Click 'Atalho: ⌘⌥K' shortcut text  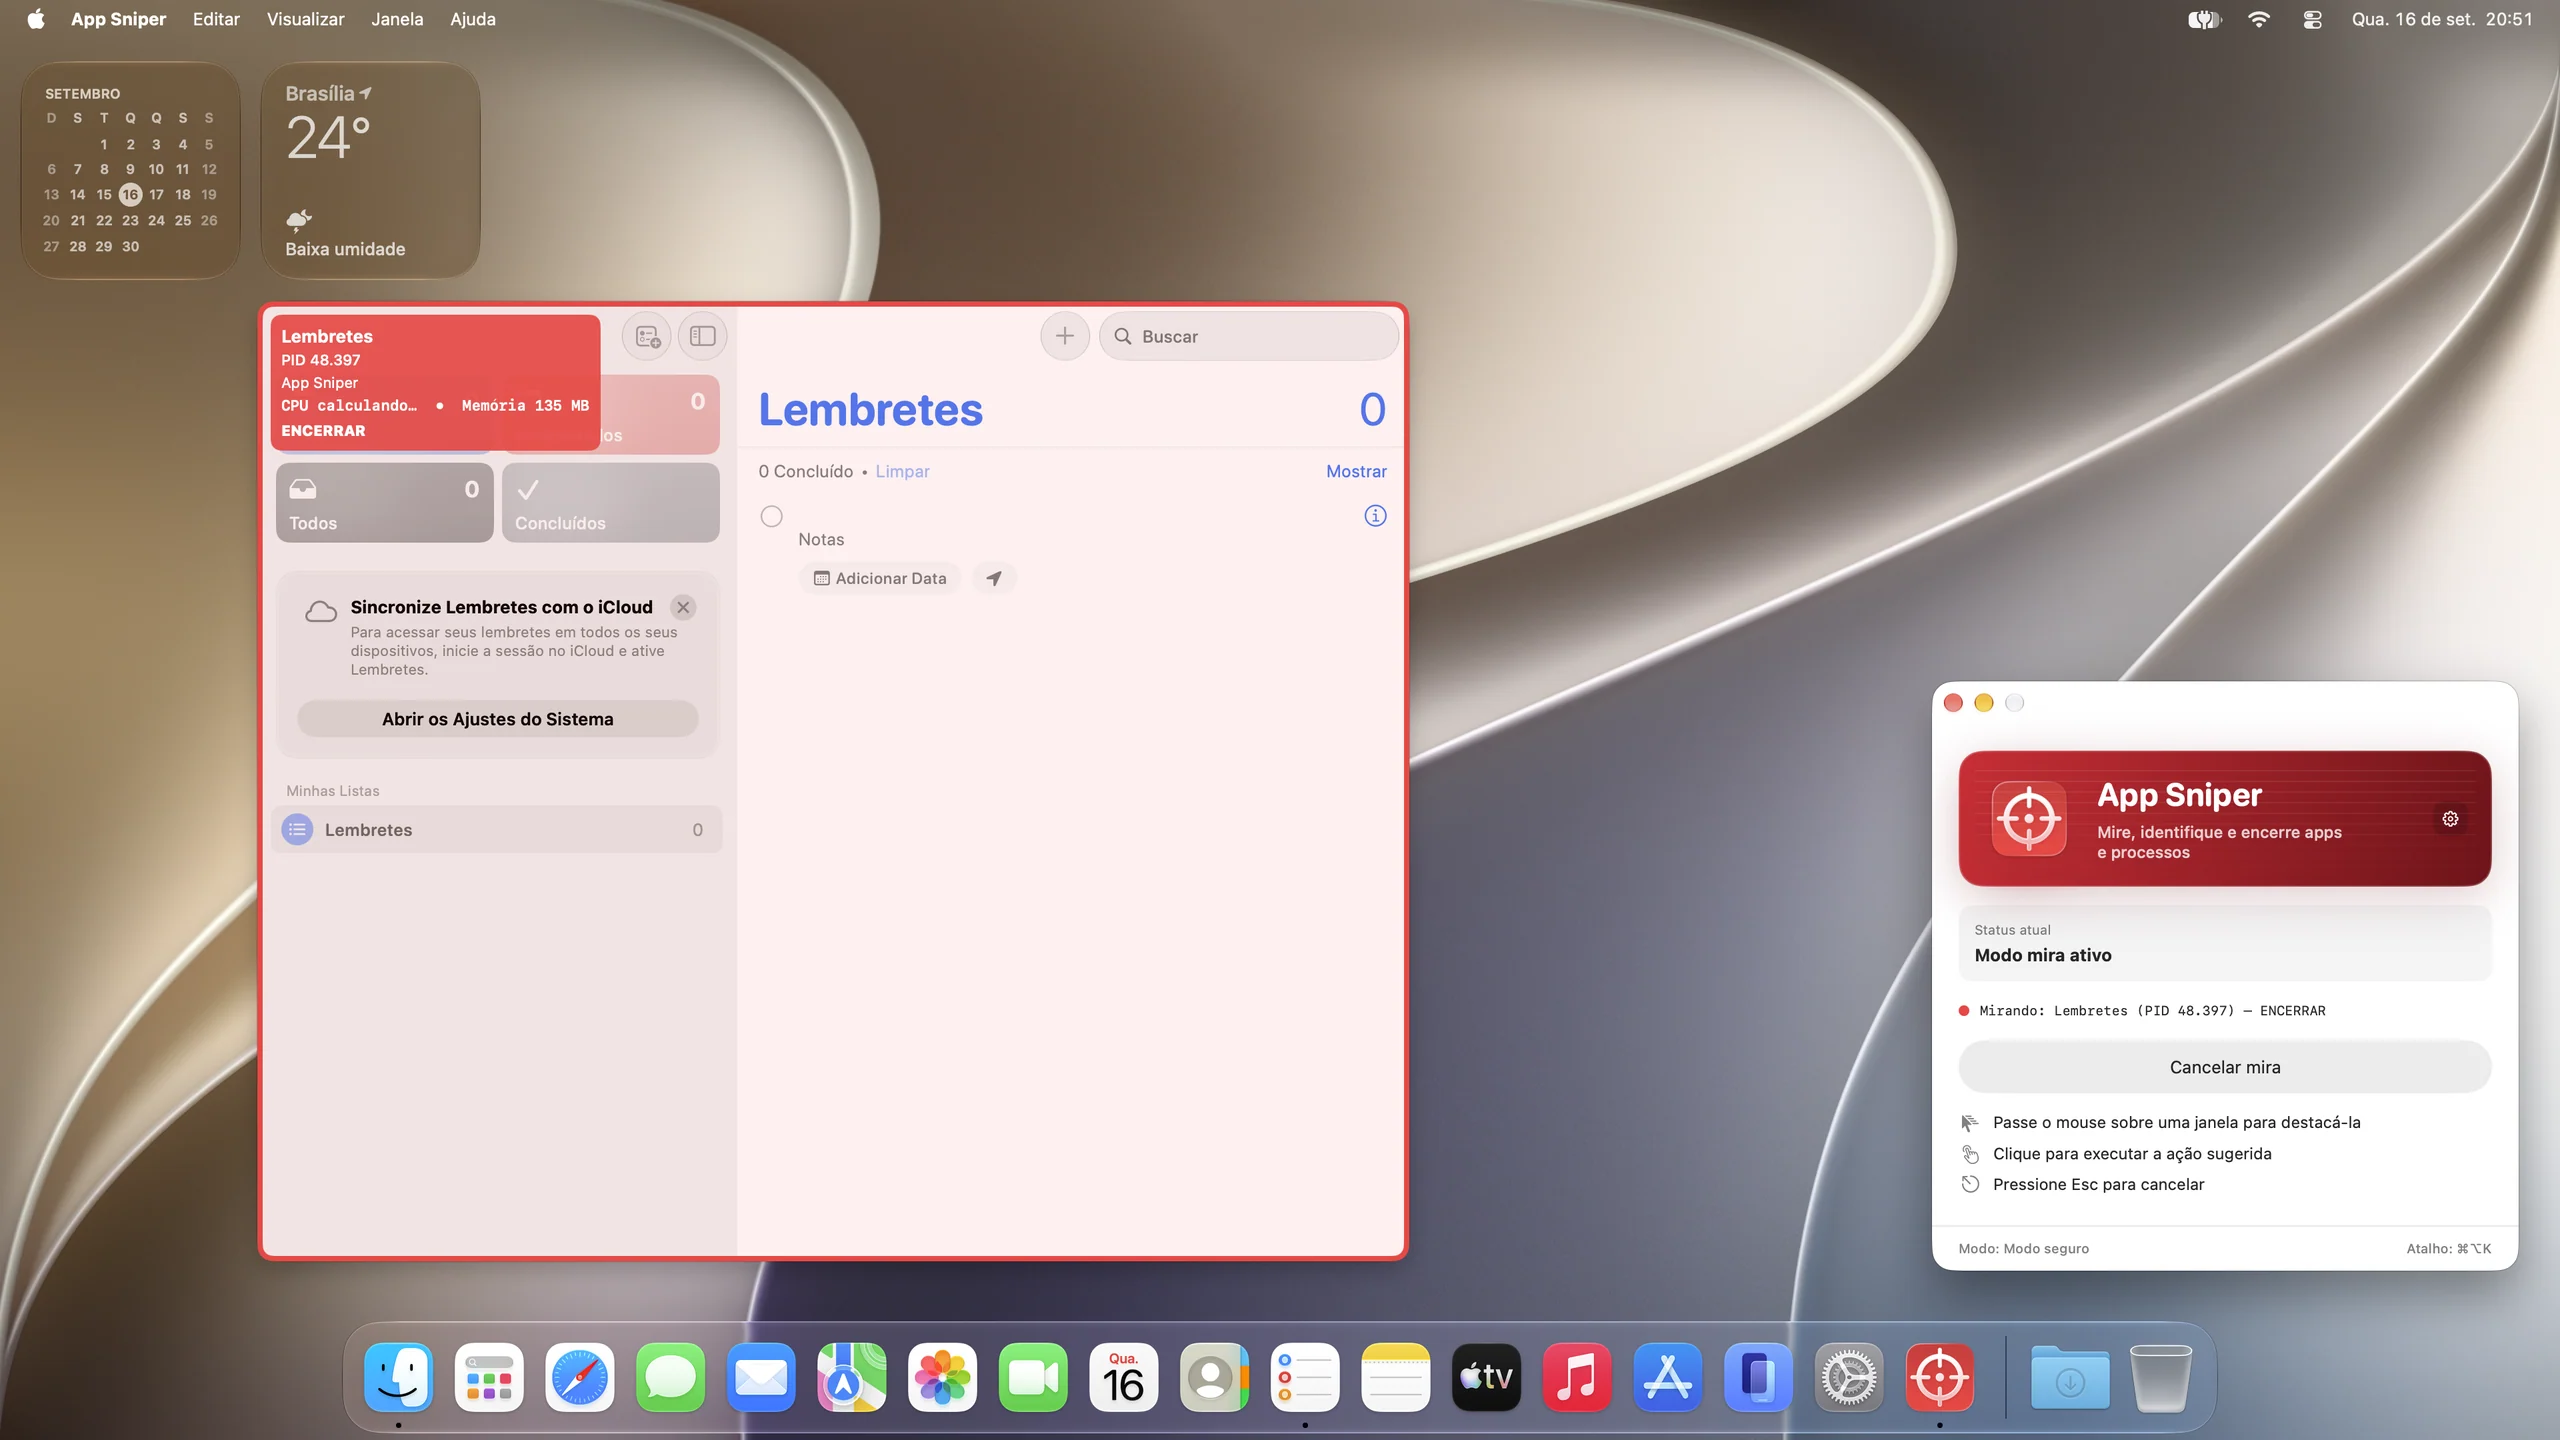(x=2448, y=1249)
